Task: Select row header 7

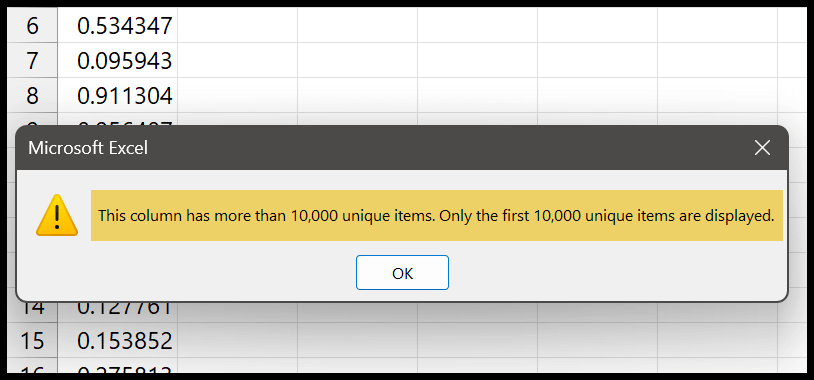Action: point(32,60)
